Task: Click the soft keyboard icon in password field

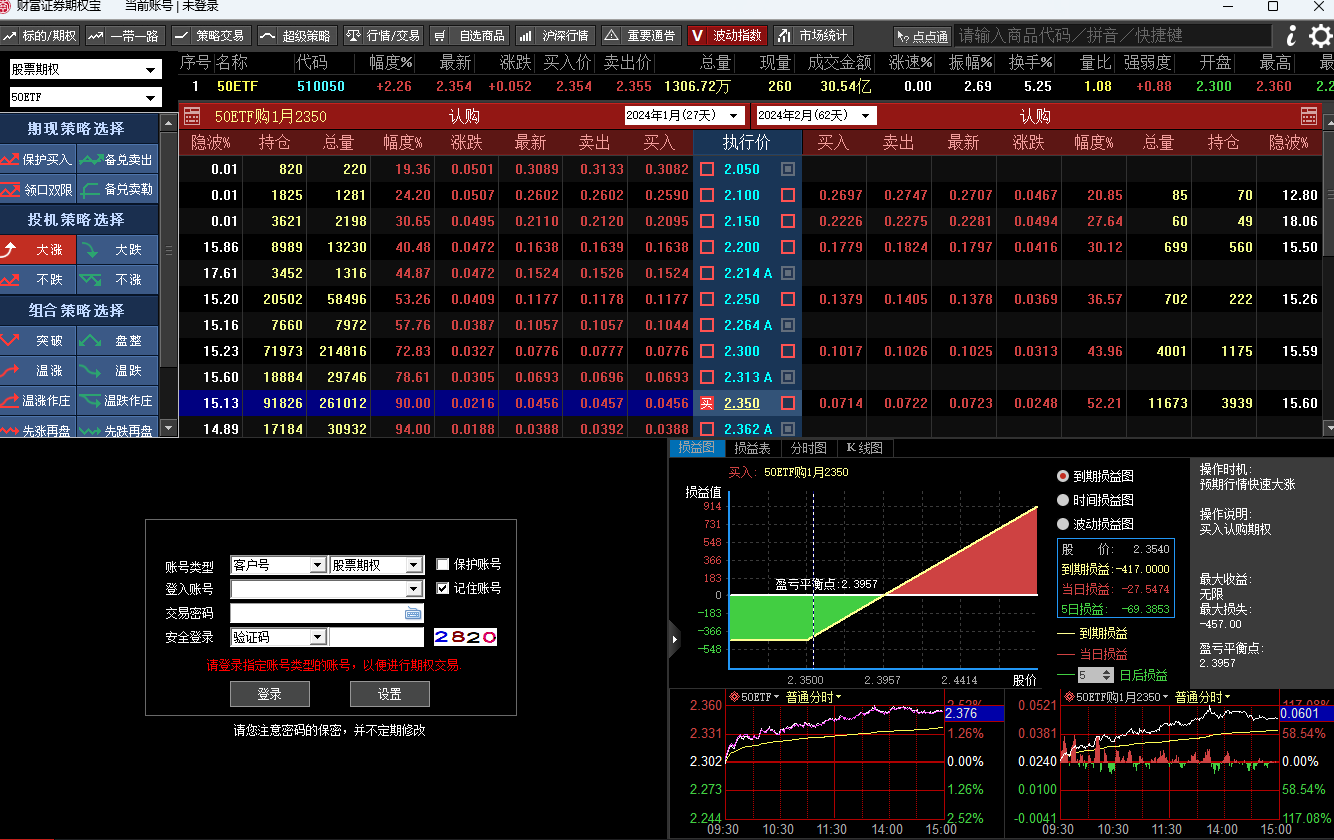Action: pyautogui.click(x=413, y=613)
